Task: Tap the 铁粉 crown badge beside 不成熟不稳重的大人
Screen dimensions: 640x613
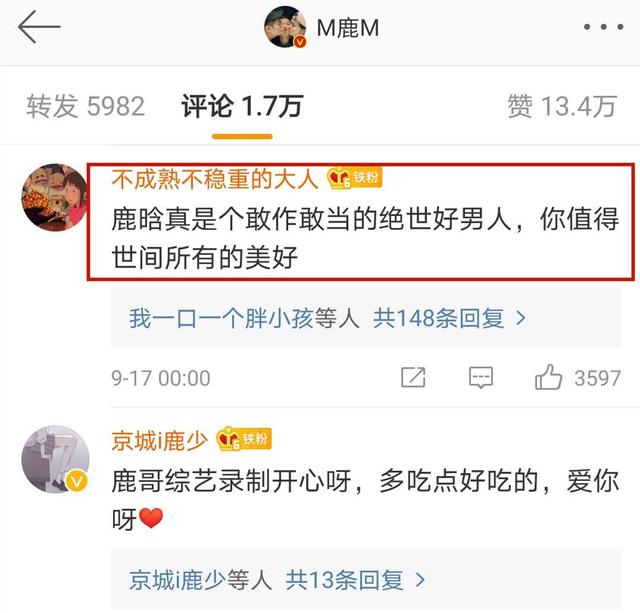Action: [354, 178]
